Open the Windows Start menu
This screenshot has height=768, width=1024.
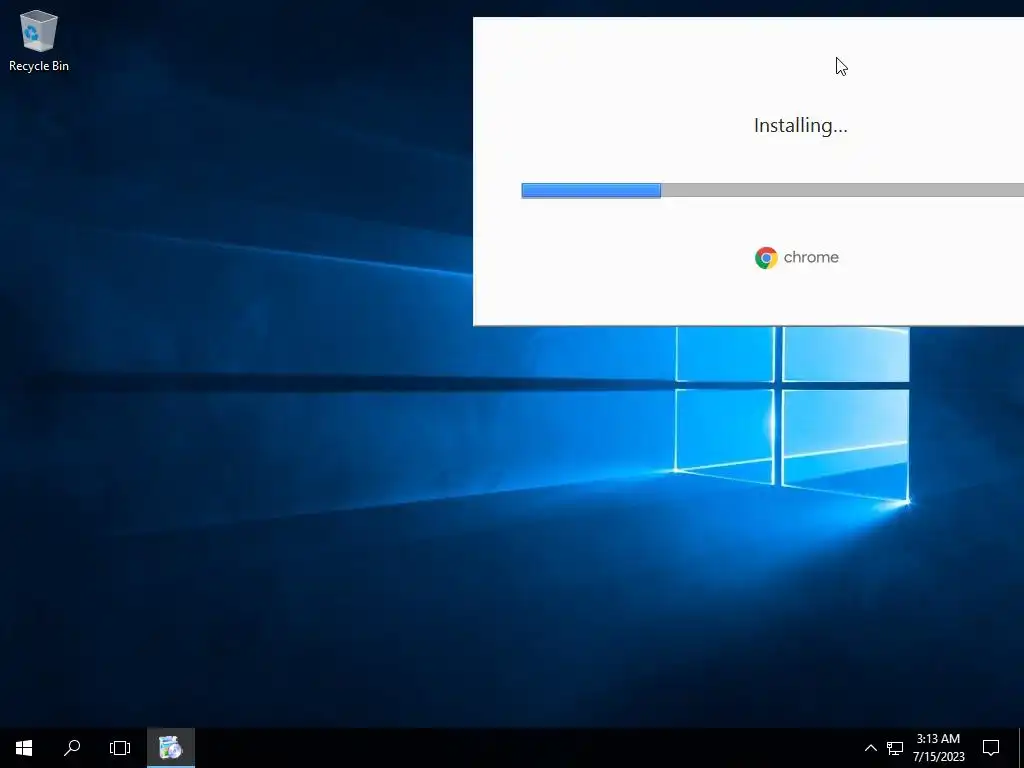pos(24,748)
